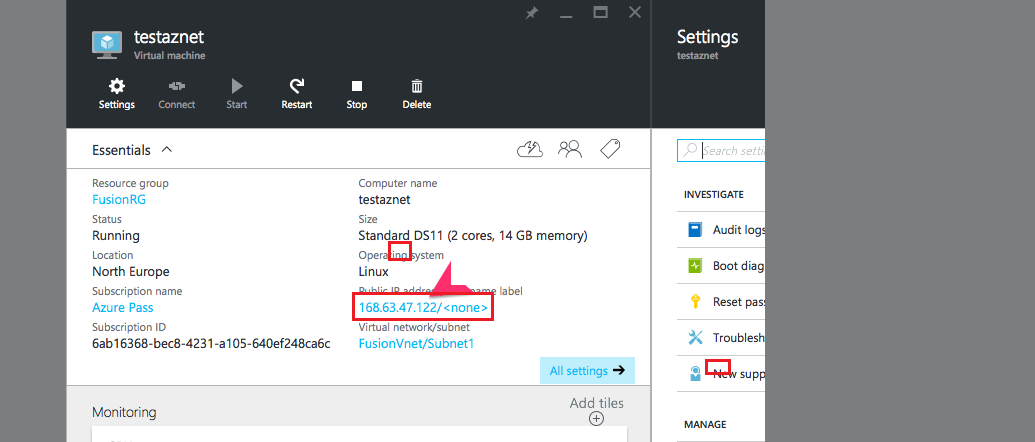This screenshot has height=442, width=1035.
Task: Click the Search settings field
Action: pyautogui.click(x=721, y=150)
